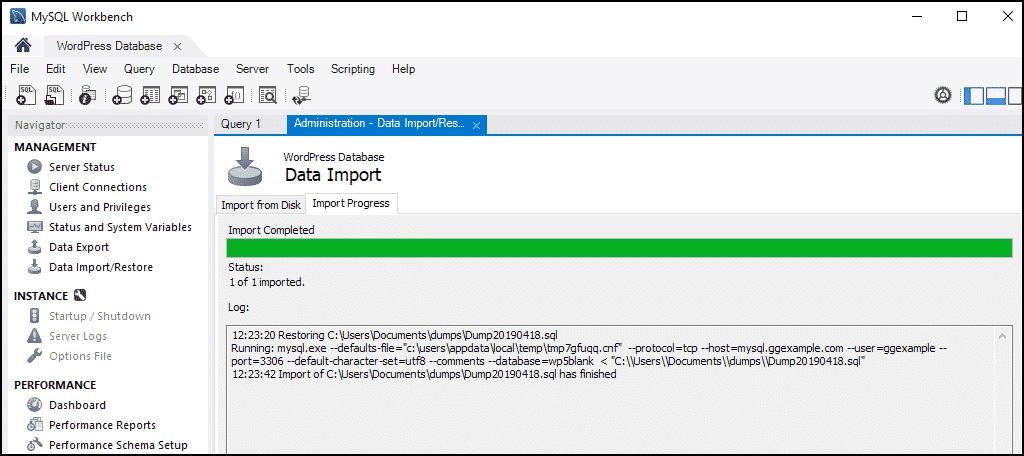Create a new schema toolbar icon
The image size is (1024, 456).
121,95
